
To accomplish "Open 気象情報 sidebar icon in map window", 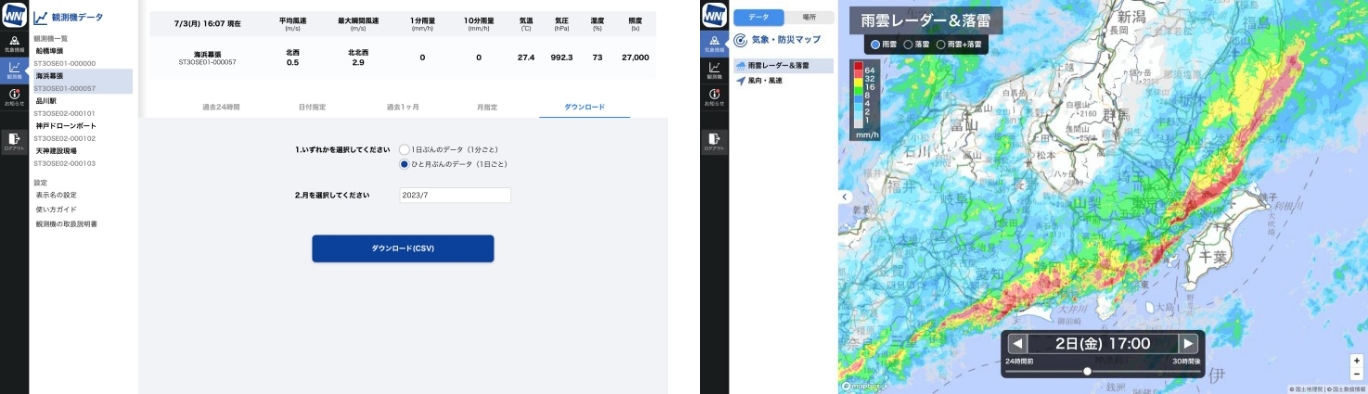I will pos(714,43).
